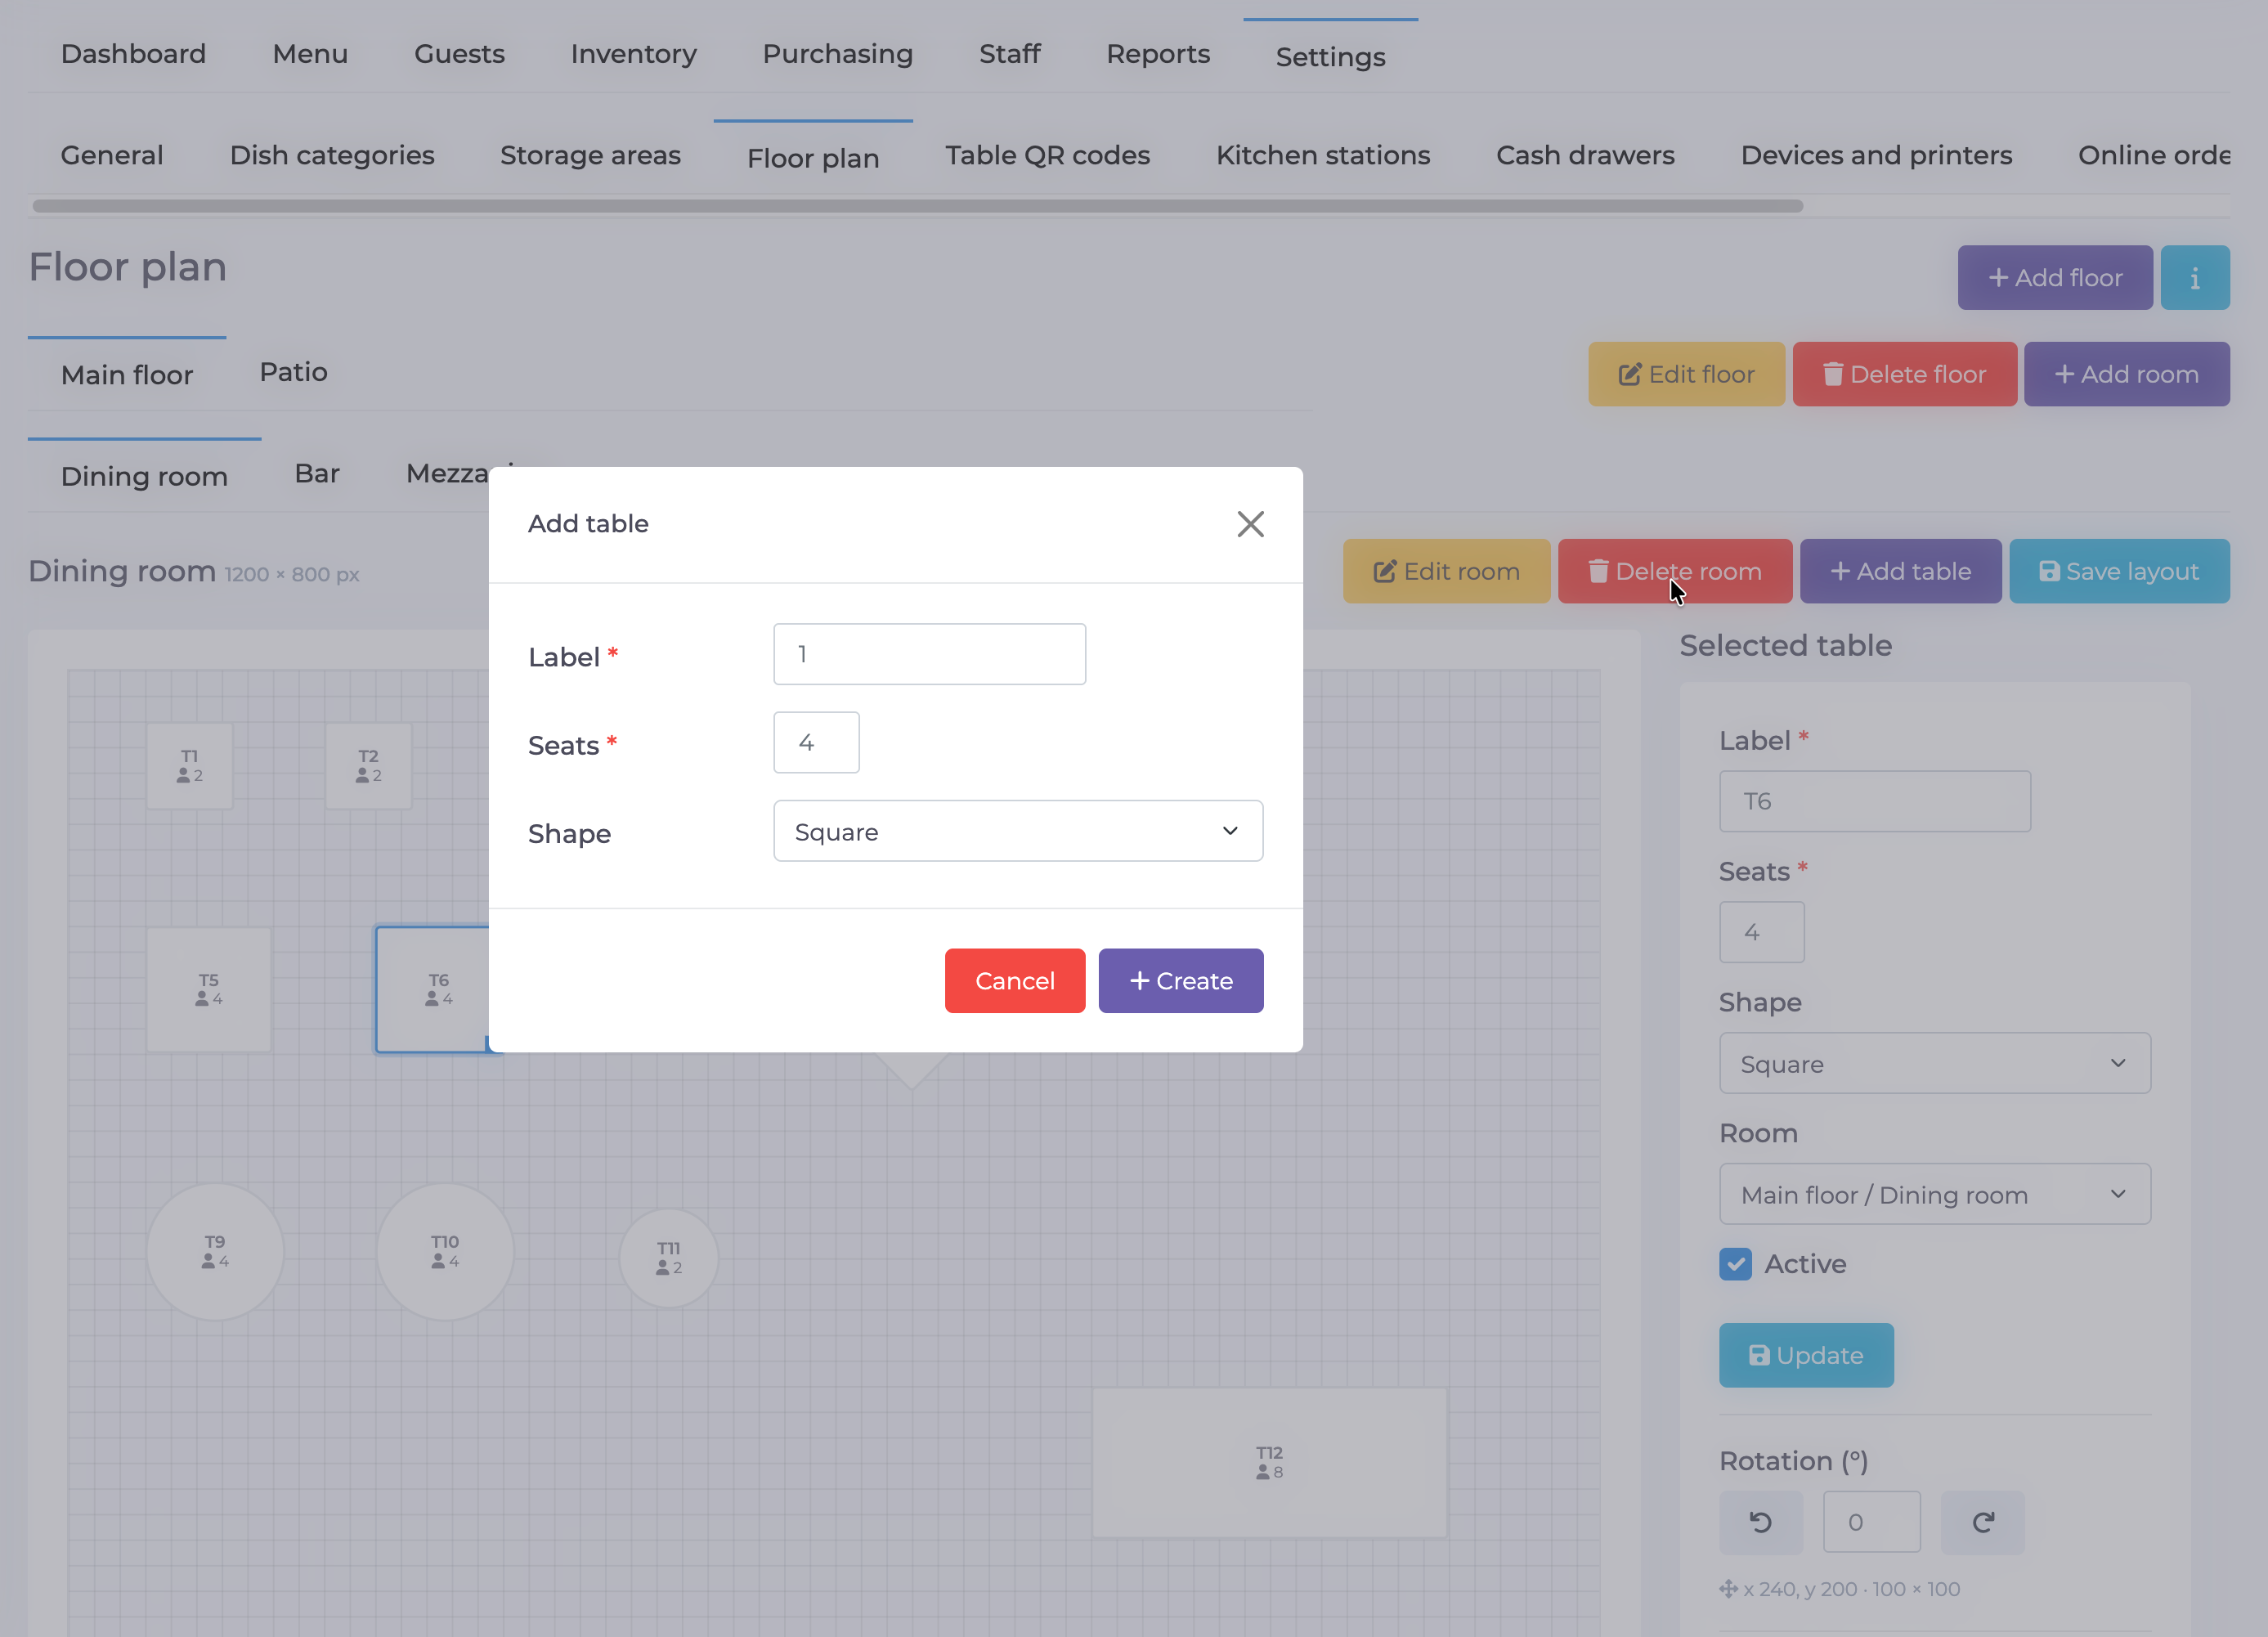Screen dimensions: 2268x1637
Task: Click the Seats field in Add table dialog
Action: (x=816, y=742)
